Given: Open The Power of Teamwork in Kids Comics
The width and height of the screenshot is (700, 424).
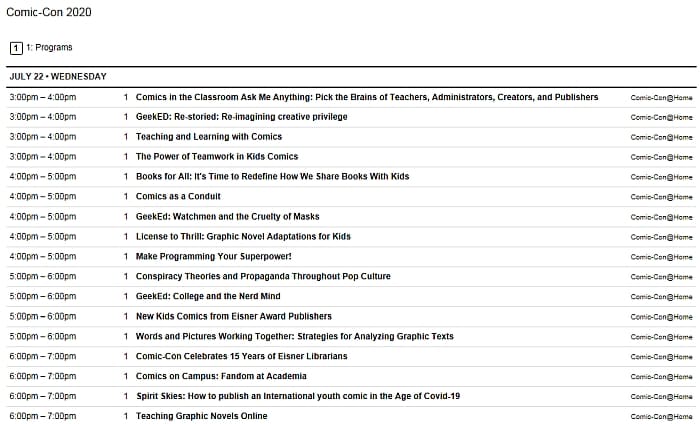Looking at the screenshot, I should [217, 157].
